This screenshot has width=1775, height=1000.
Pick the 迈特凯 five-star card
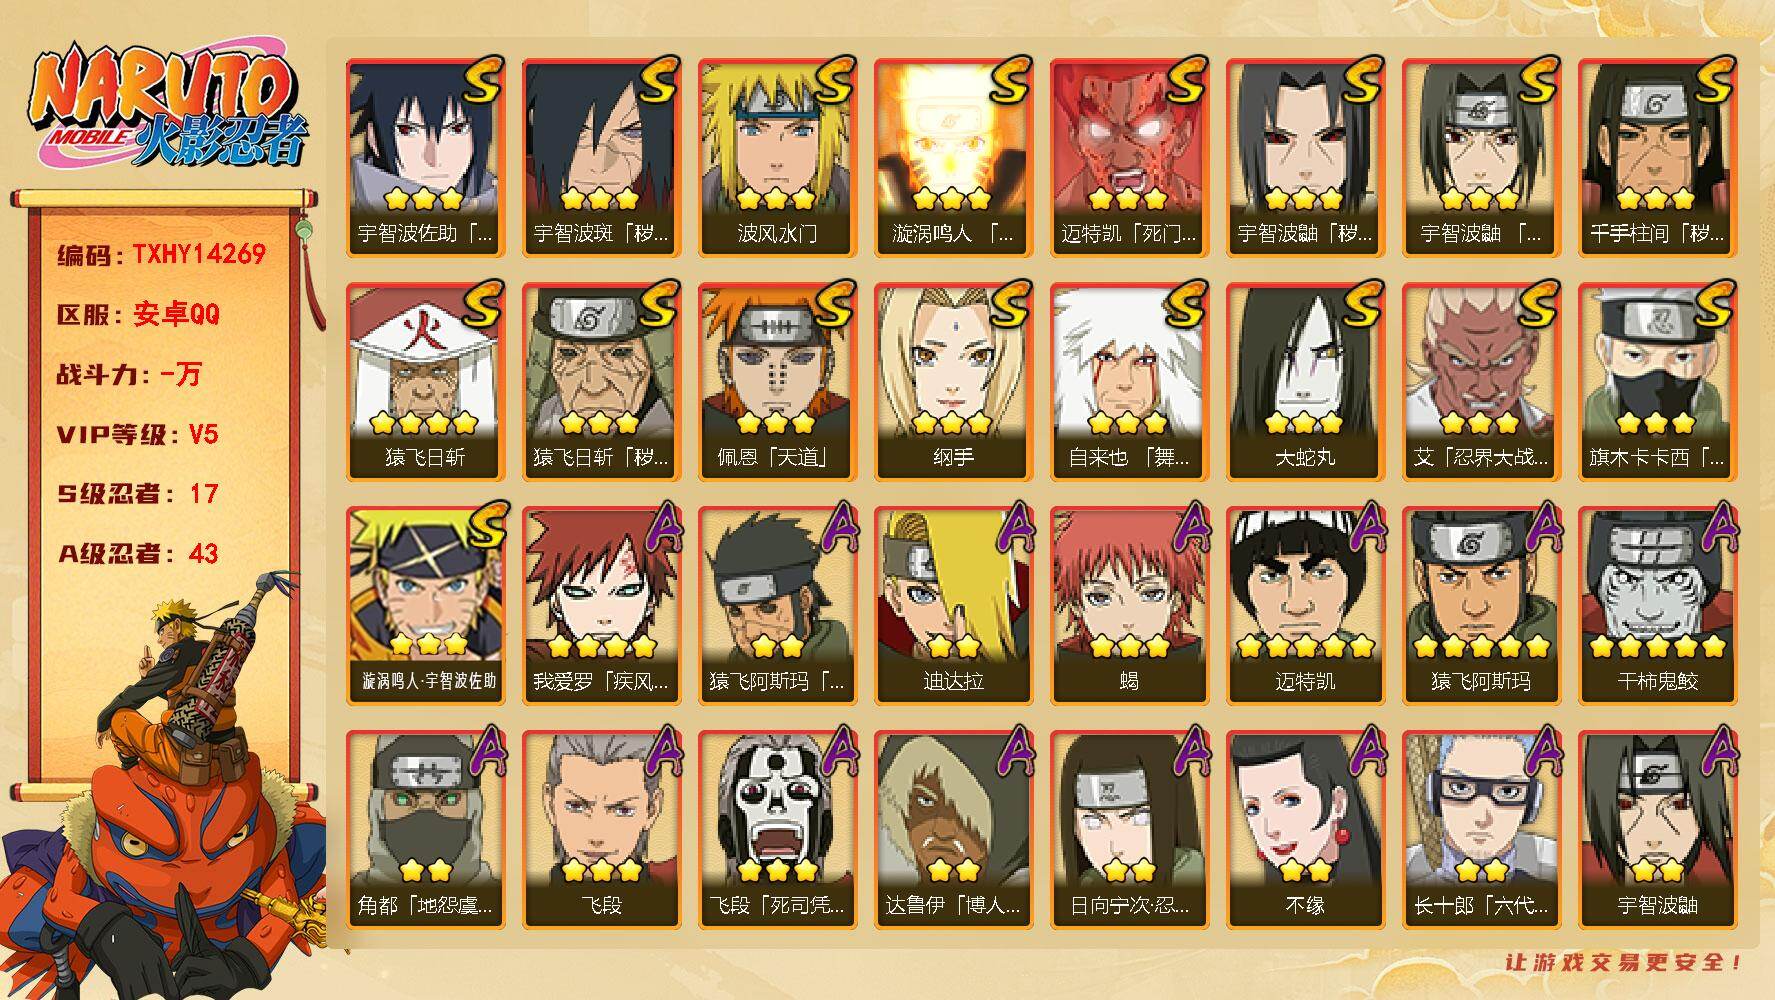point(1305,605)
